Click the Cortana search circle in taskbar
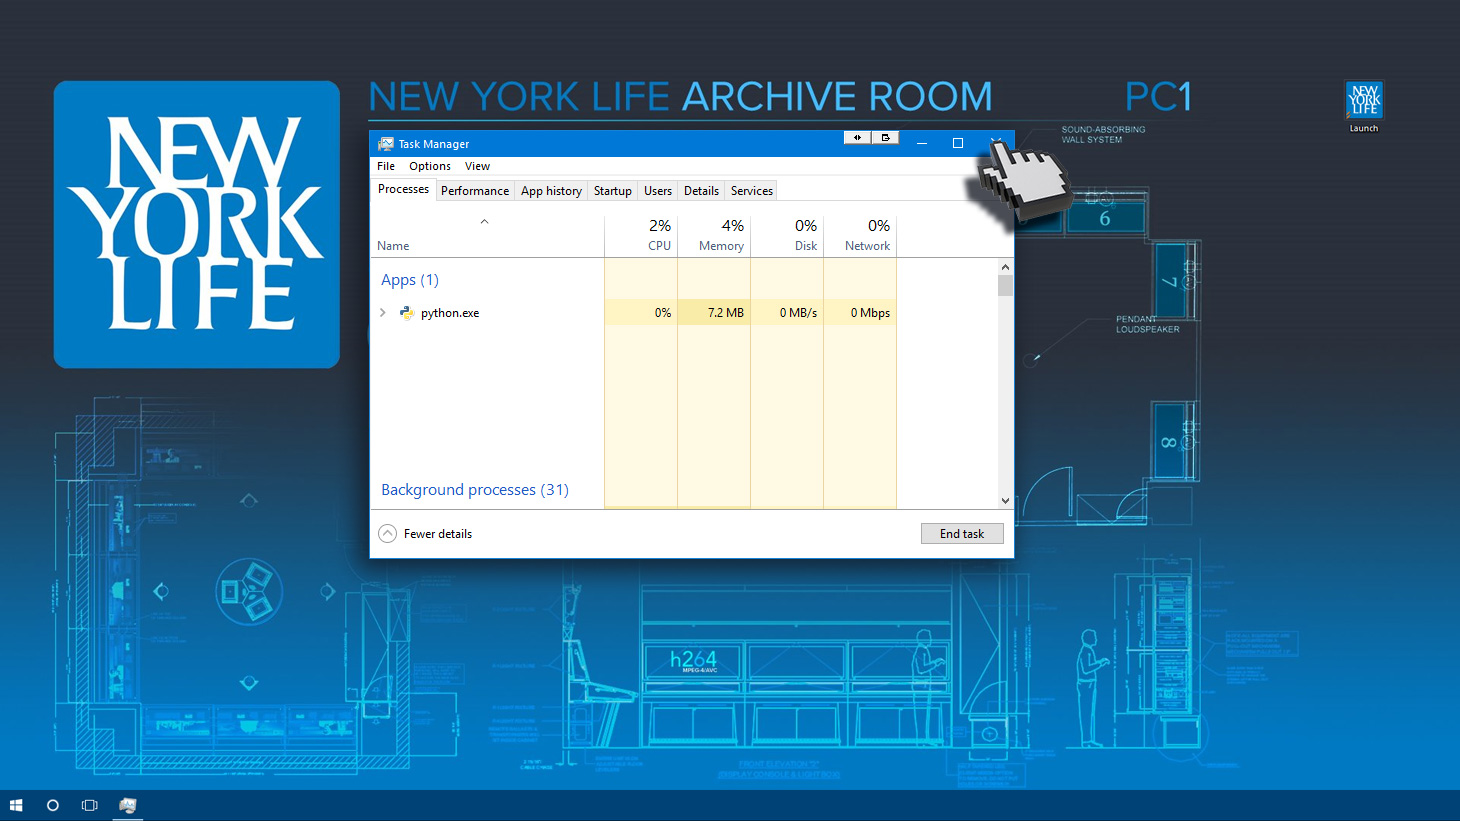Image resolution: width=1460 pixels, height=821 pixels. [53, 805]
